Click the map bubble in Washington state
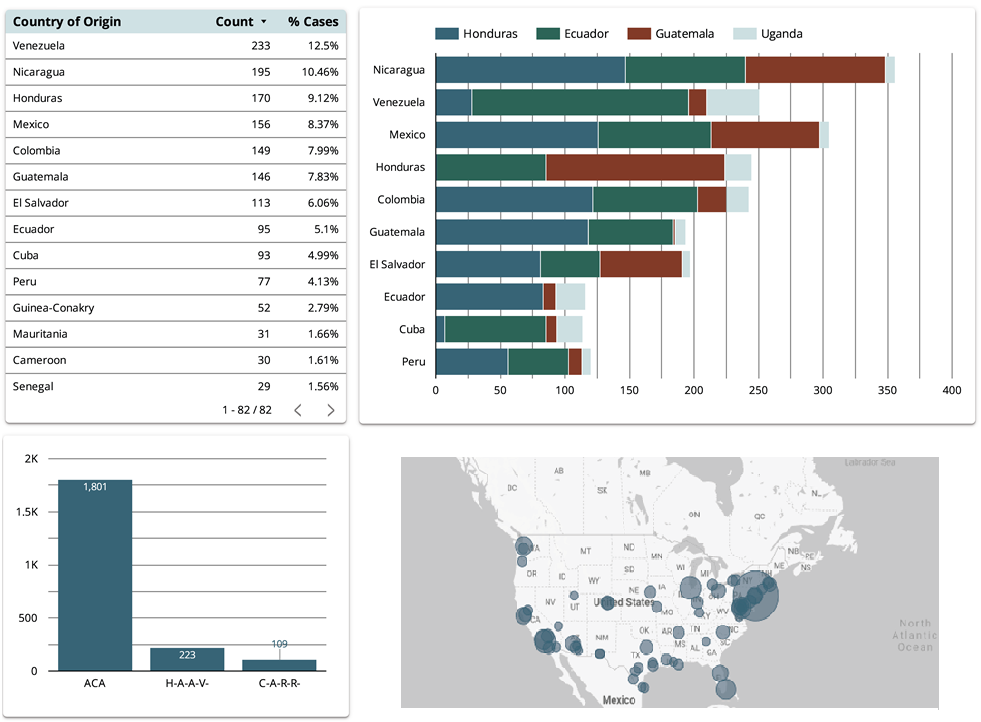This screenshot has height=722, width=981. coord(523,547)
